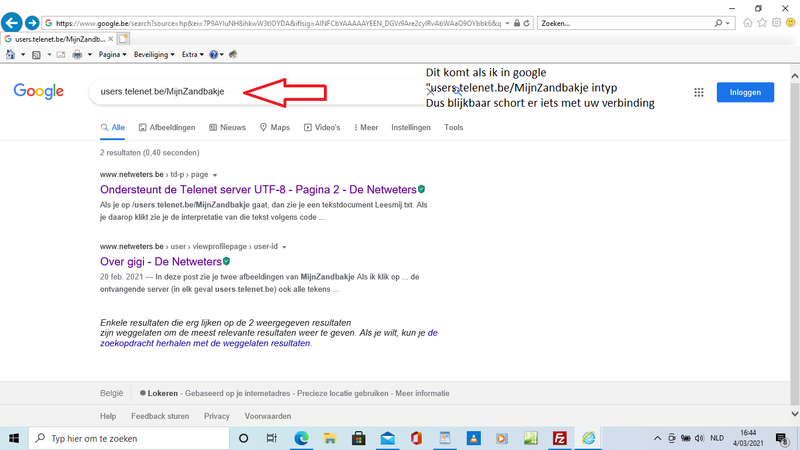Open the Privacy footer link
Viewport: 800px width, 450px height.
217,416
